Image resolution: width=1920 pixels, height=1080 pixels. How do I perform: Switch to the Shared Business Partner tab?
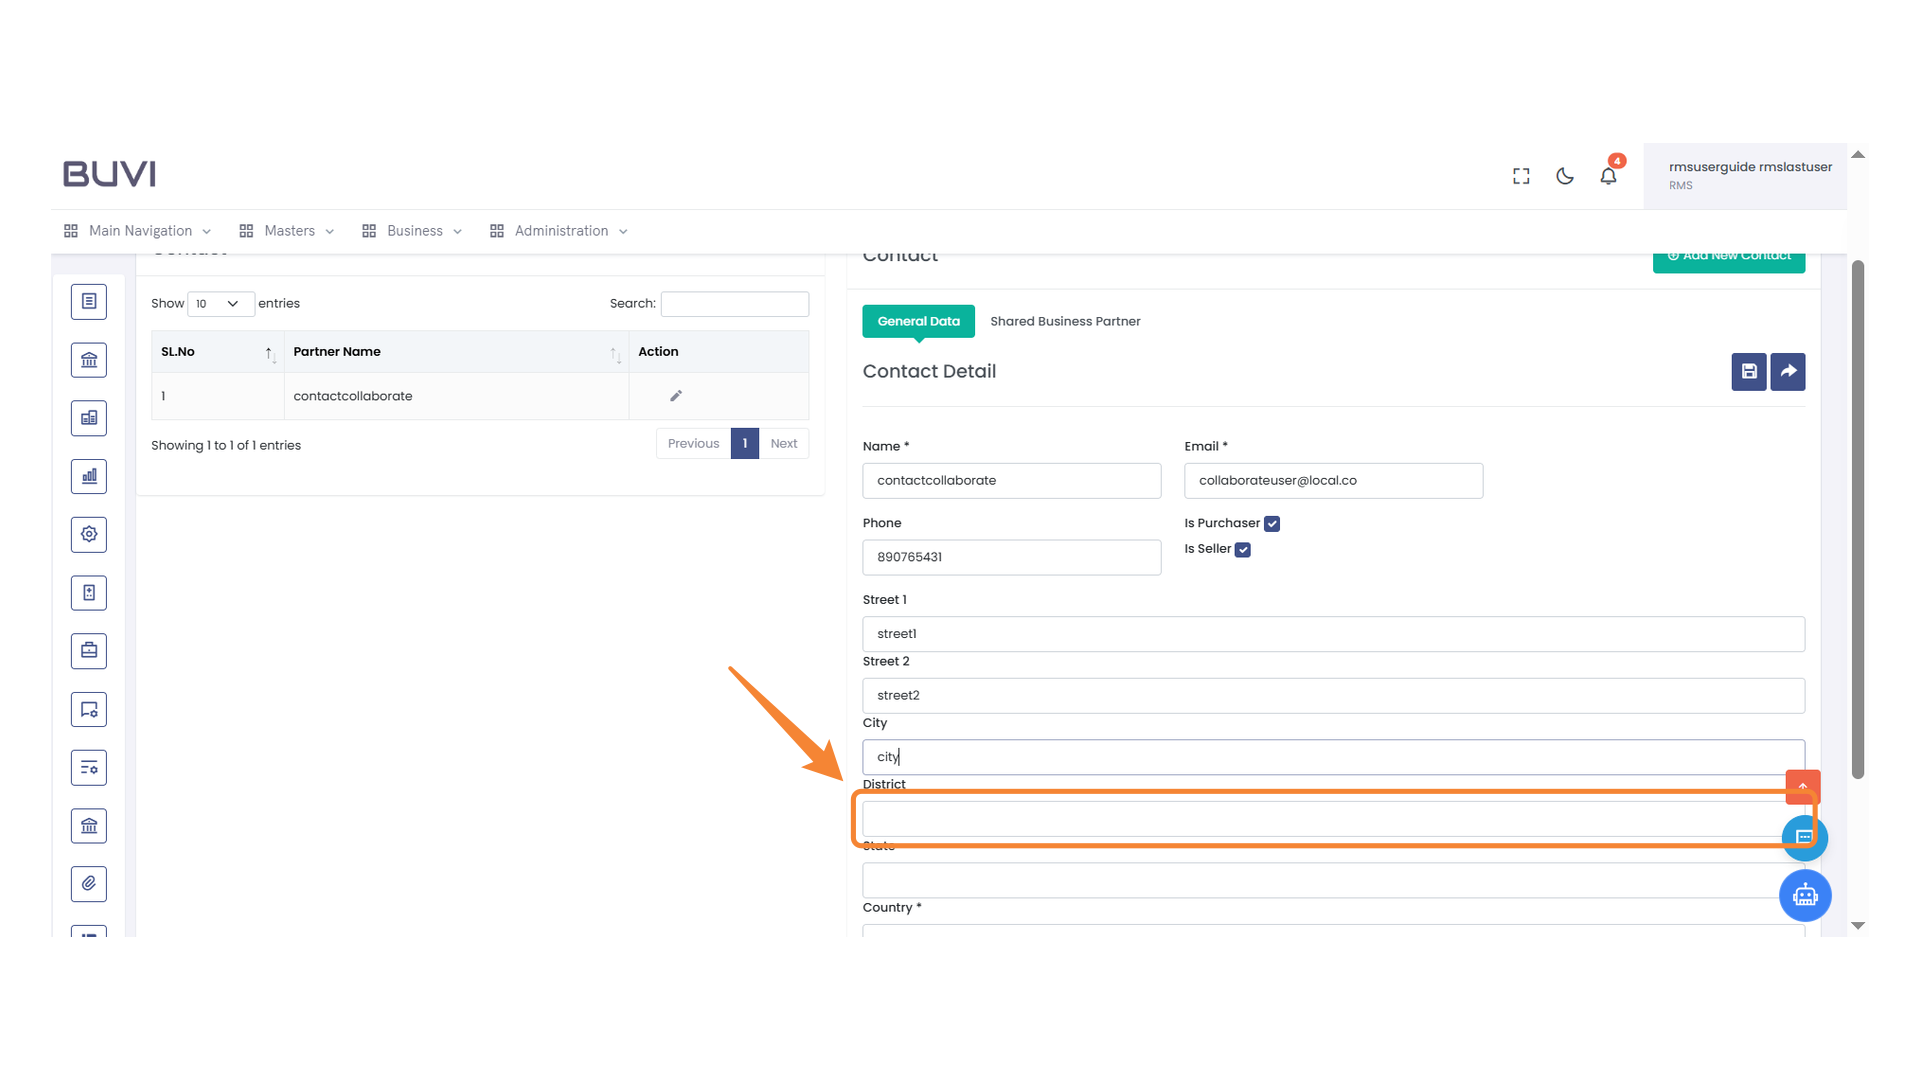click(1065, 321)
